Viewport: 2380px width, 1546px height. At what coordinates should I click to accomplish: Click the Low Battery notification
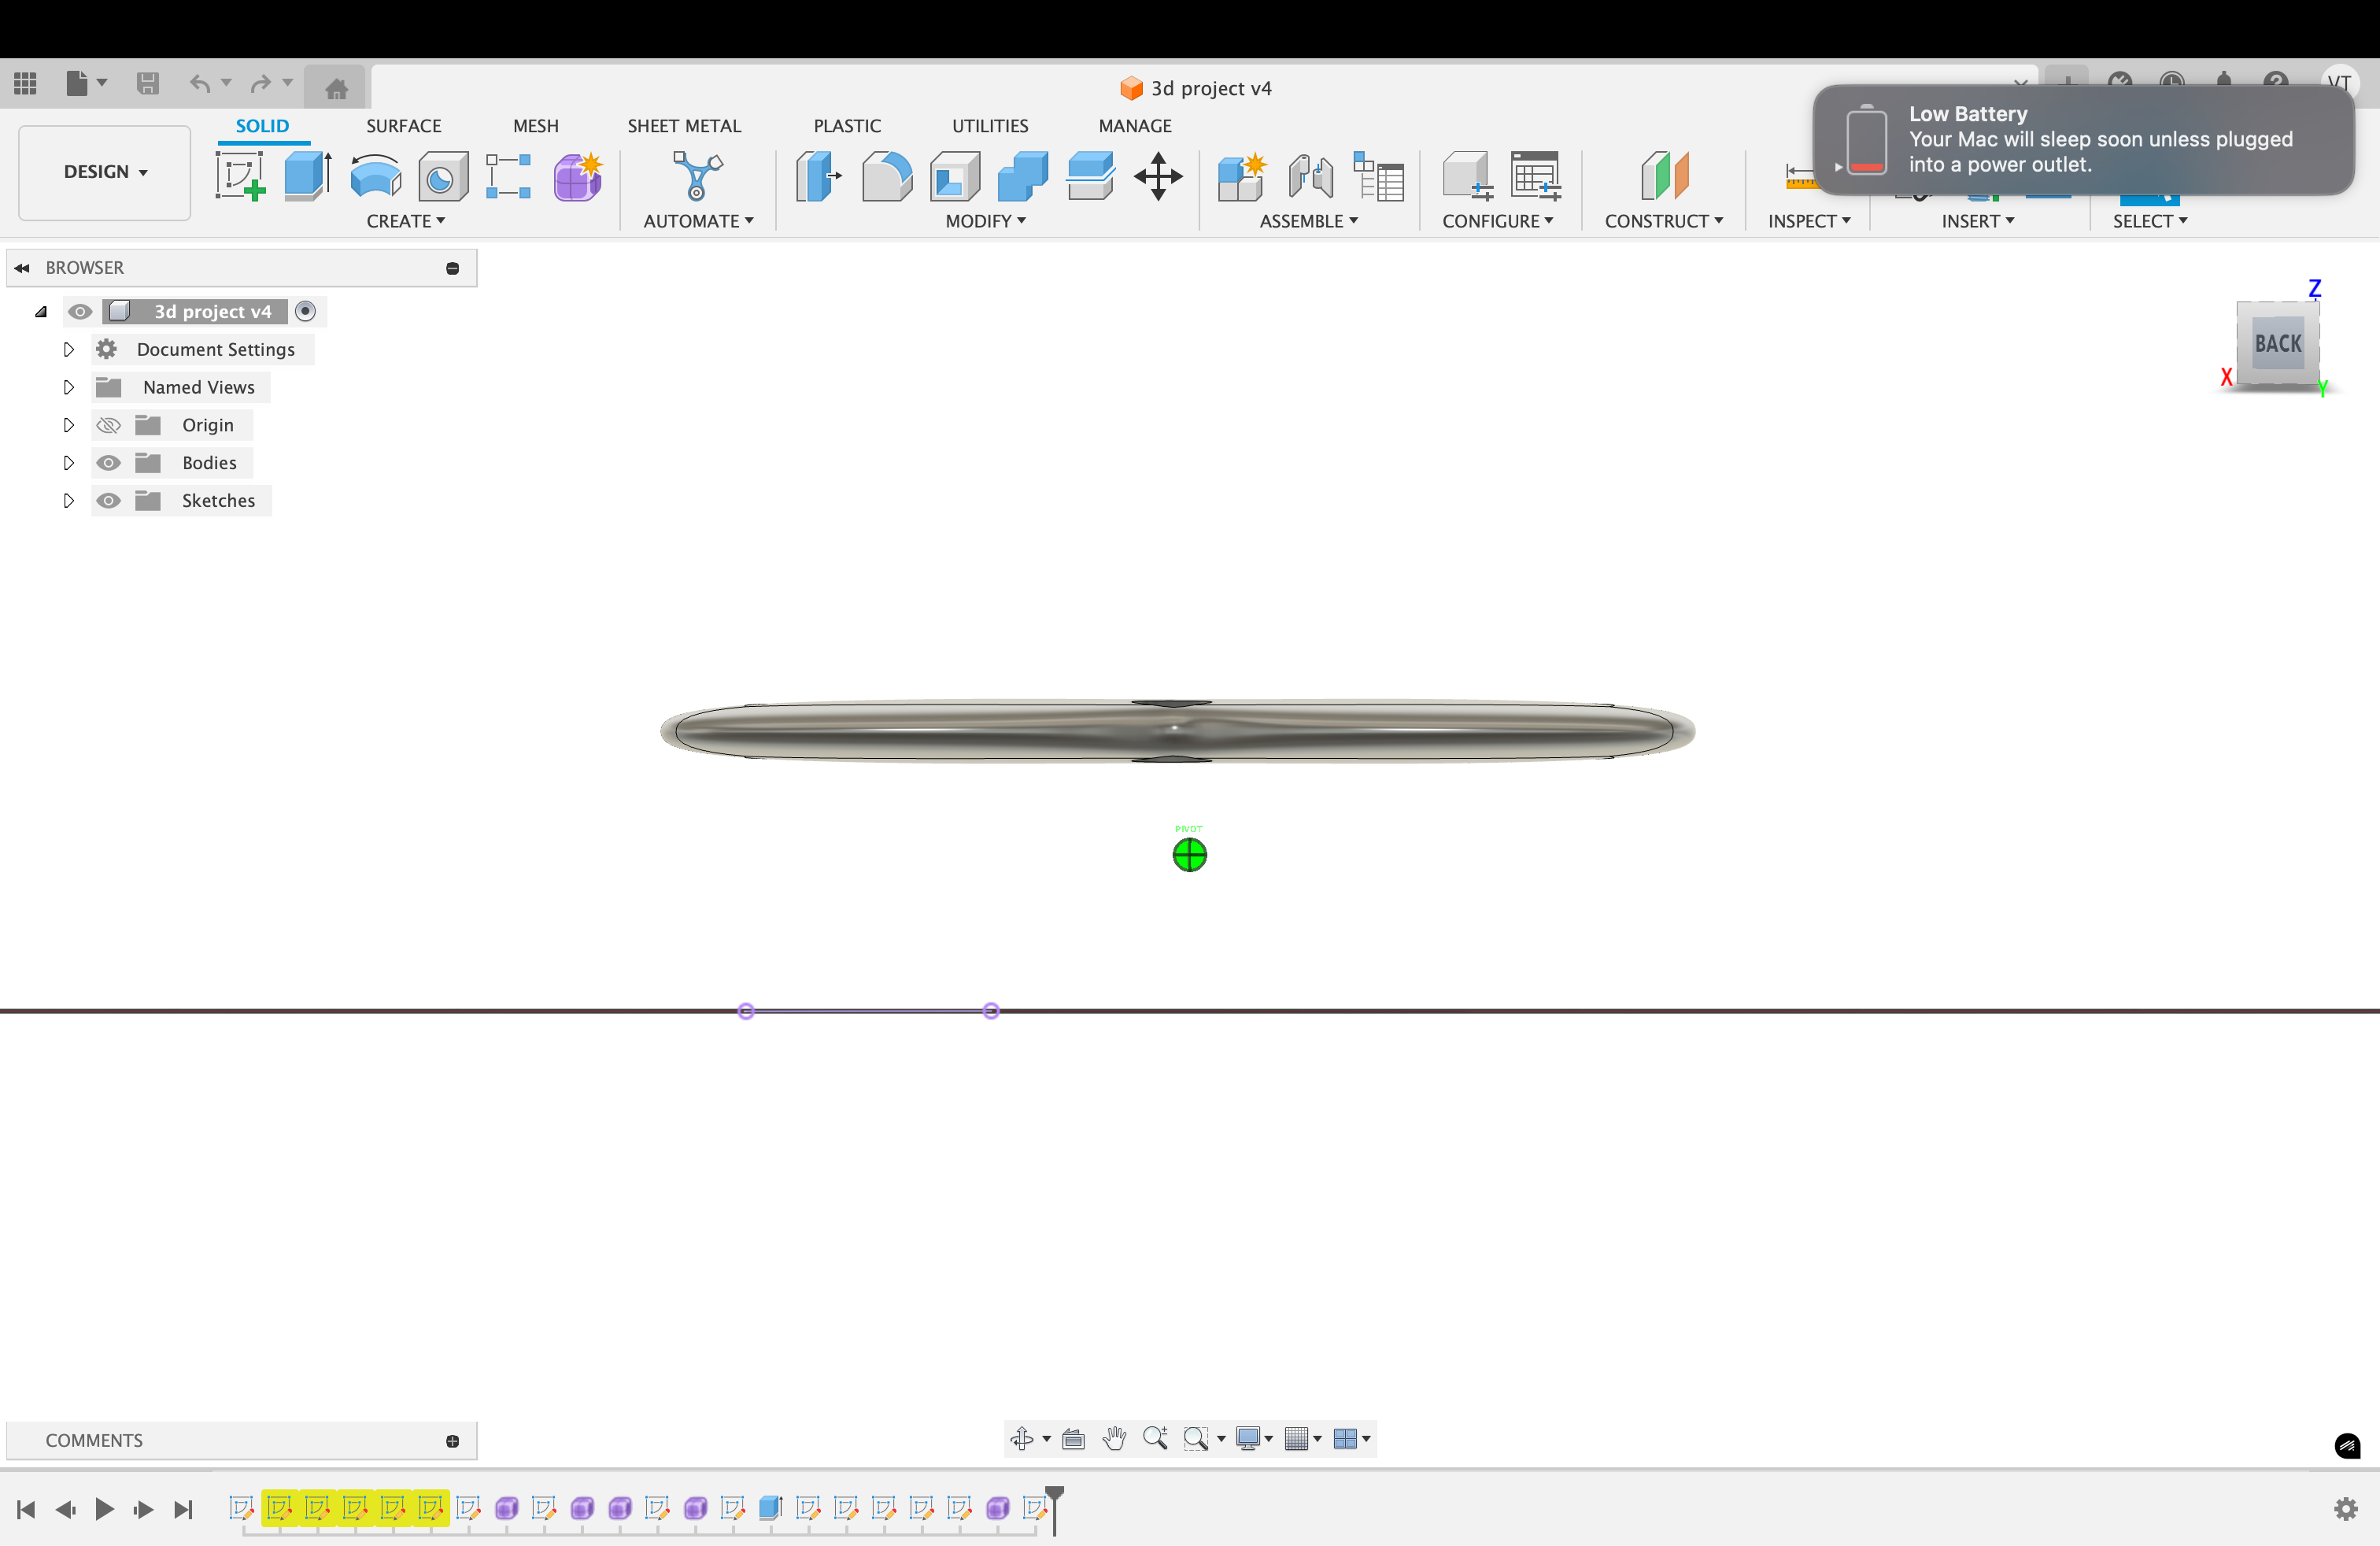click(2083, 139)
